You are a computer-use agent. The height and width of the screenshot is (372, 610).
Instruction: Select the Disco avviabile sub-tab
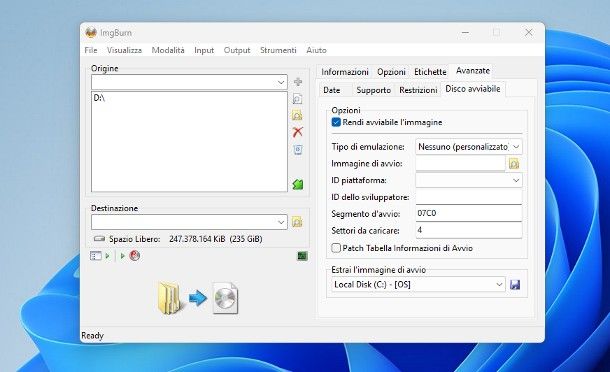pyautogui.click(x=473, y=89)
